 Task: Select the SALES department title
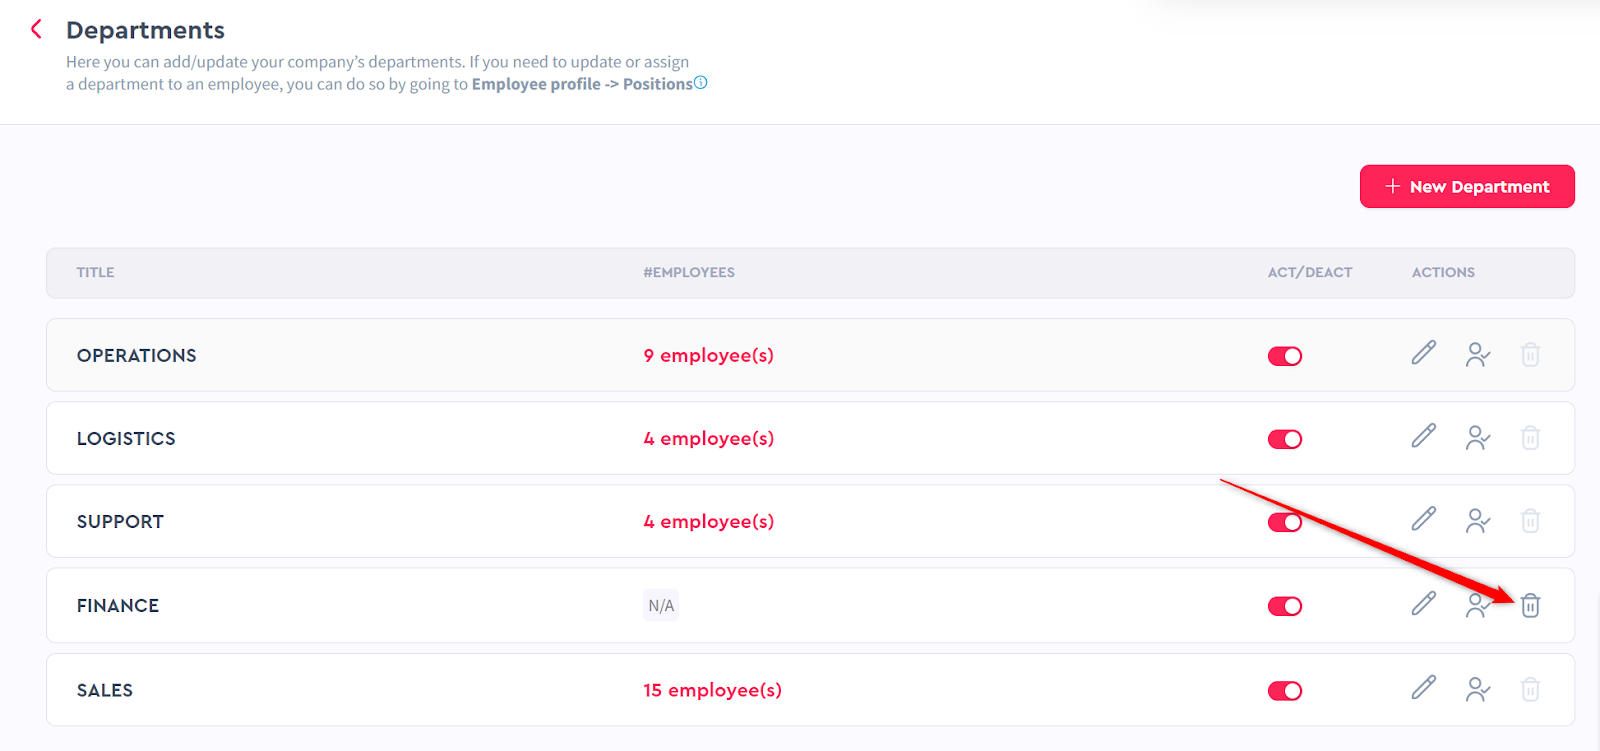105,691
